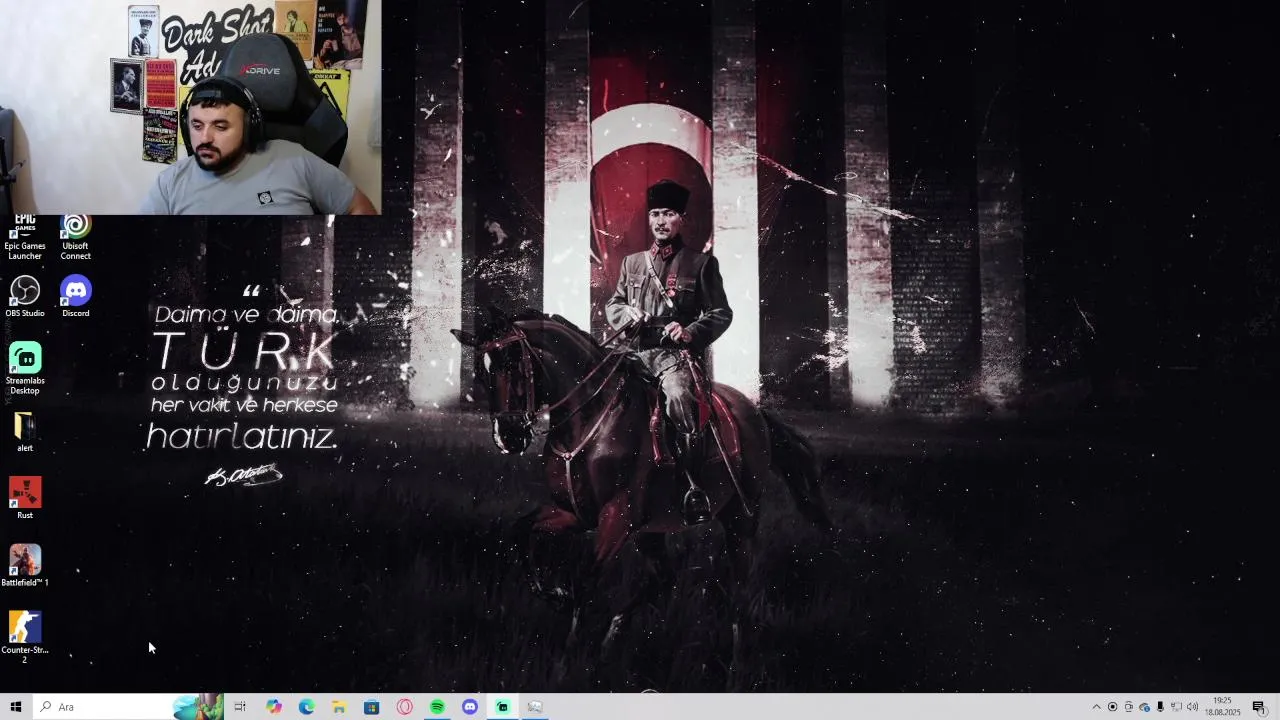Select the Discord desktop shortcut

pyautogui.click(x=75, y=297)
